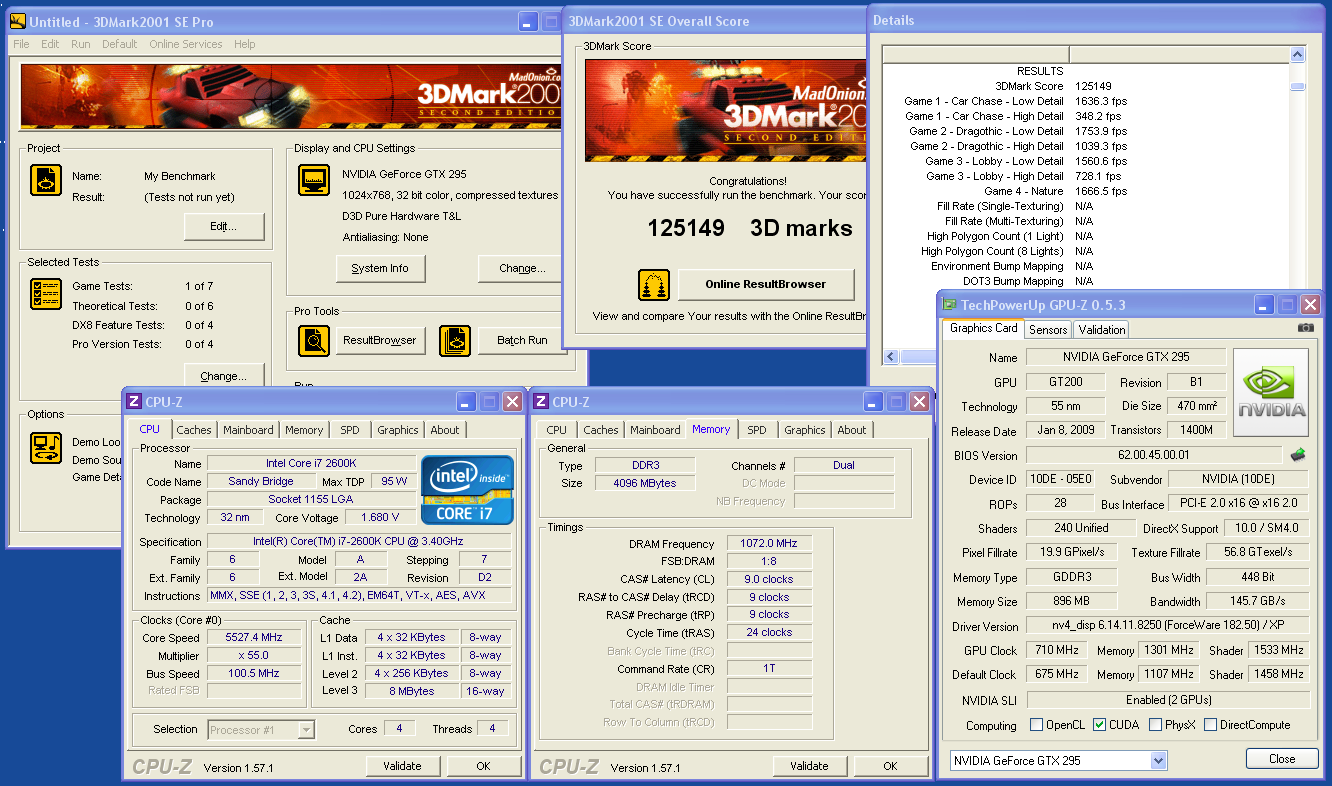Click the Selected Tests checklist icon
The width and height of the screenshot is (1332, 786).
pos(46,294)
